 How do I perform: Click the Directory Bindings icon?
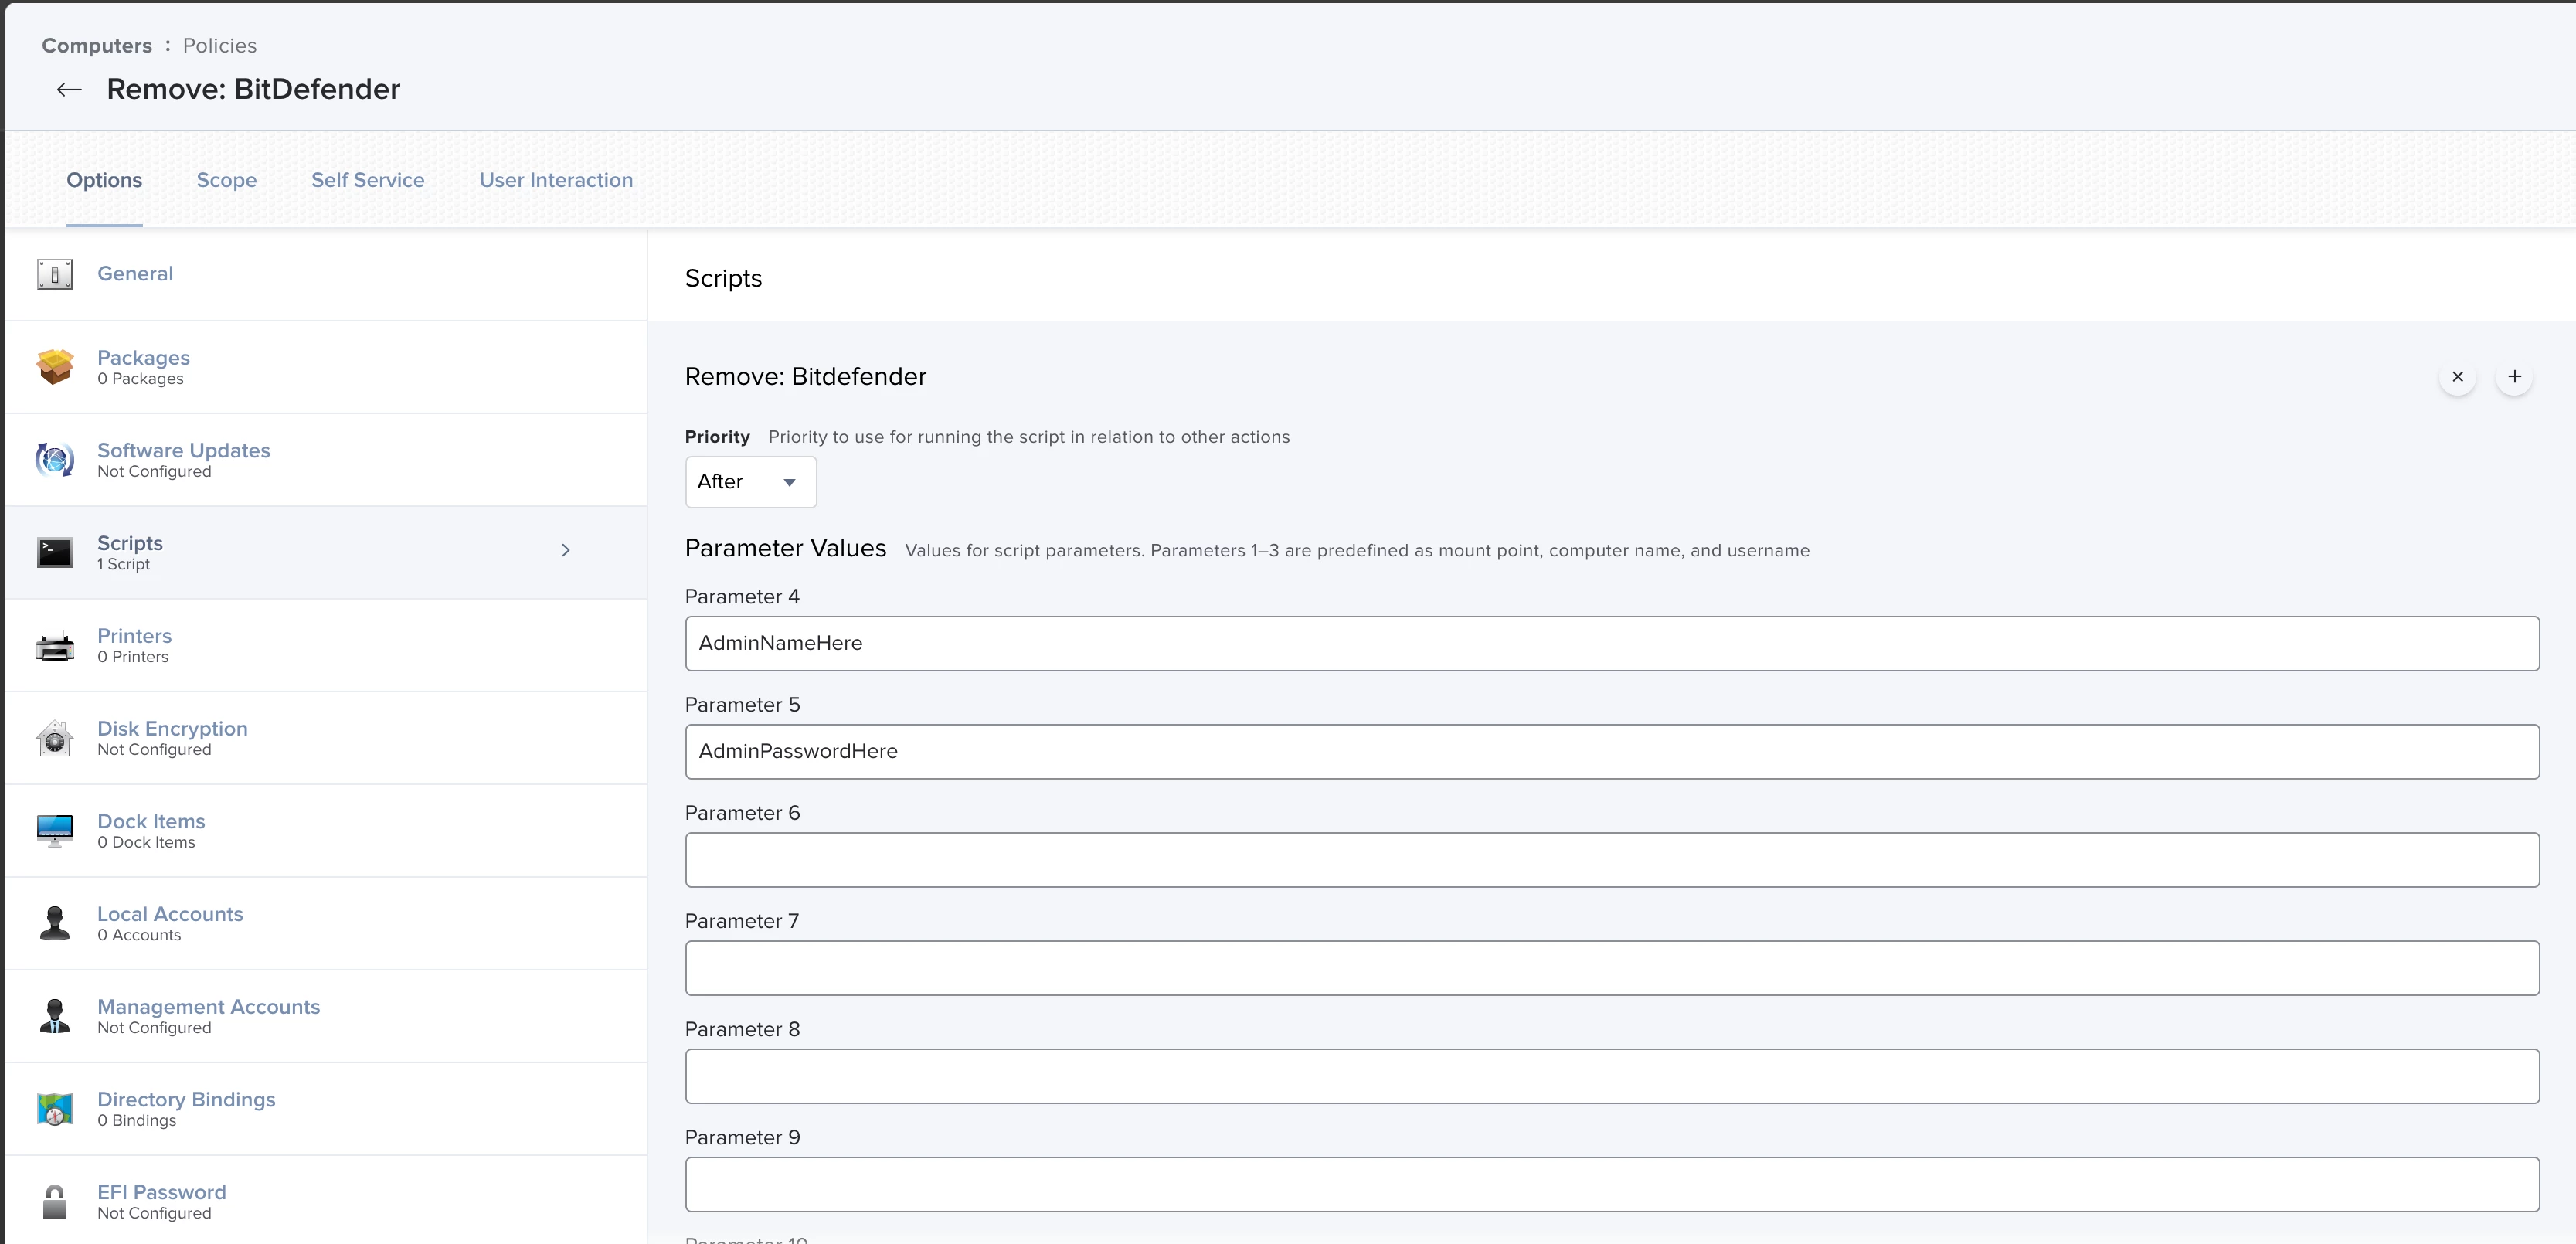55,1108
